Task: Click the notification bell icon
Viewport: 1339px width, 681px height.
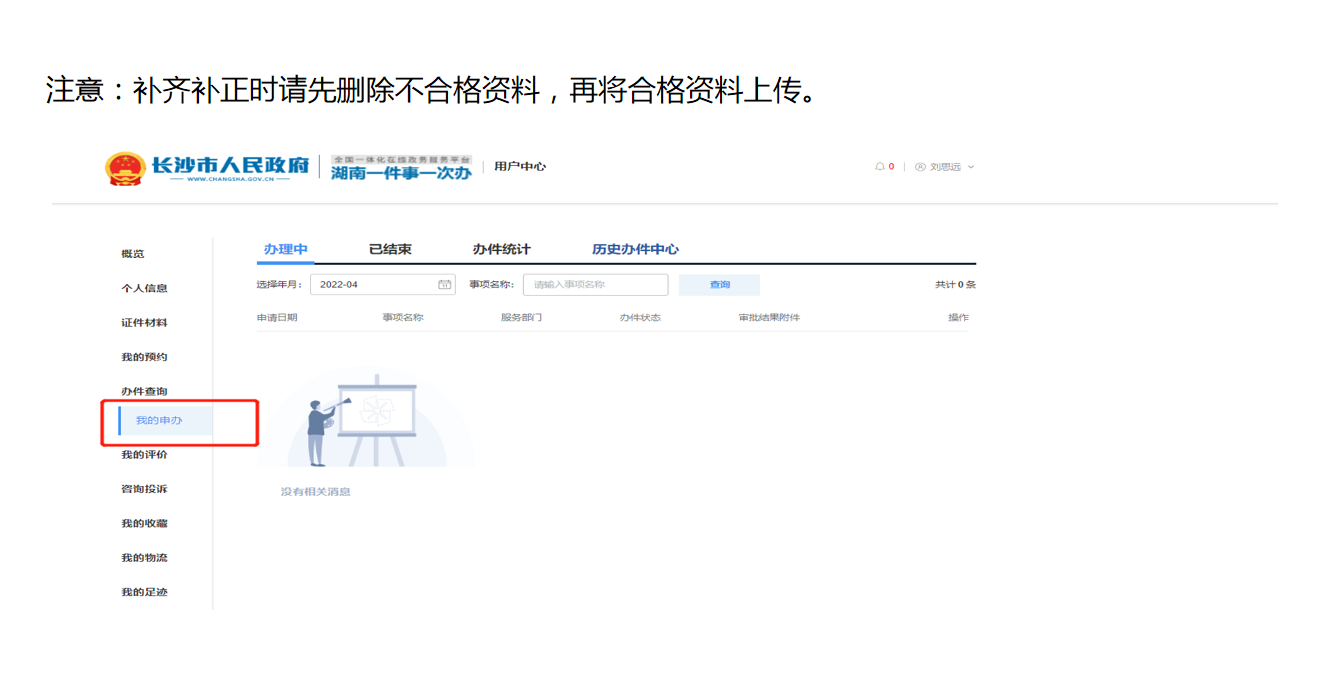Action: tap(880, 167)
